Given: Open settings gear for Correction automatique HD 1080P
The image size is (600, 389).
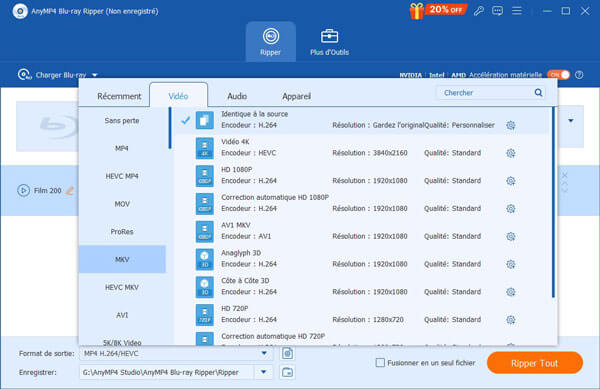Looking at the screenshot, I should coord(510,208).
